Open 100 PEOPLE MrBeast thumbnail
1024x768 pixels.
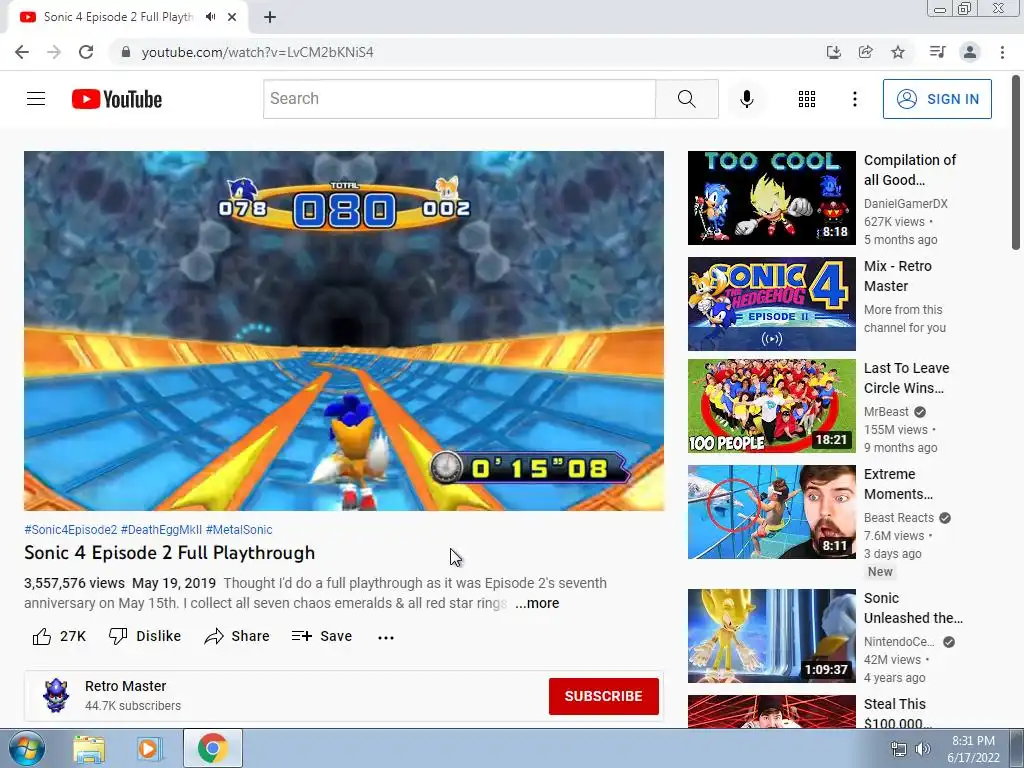[x=771, y=406]
